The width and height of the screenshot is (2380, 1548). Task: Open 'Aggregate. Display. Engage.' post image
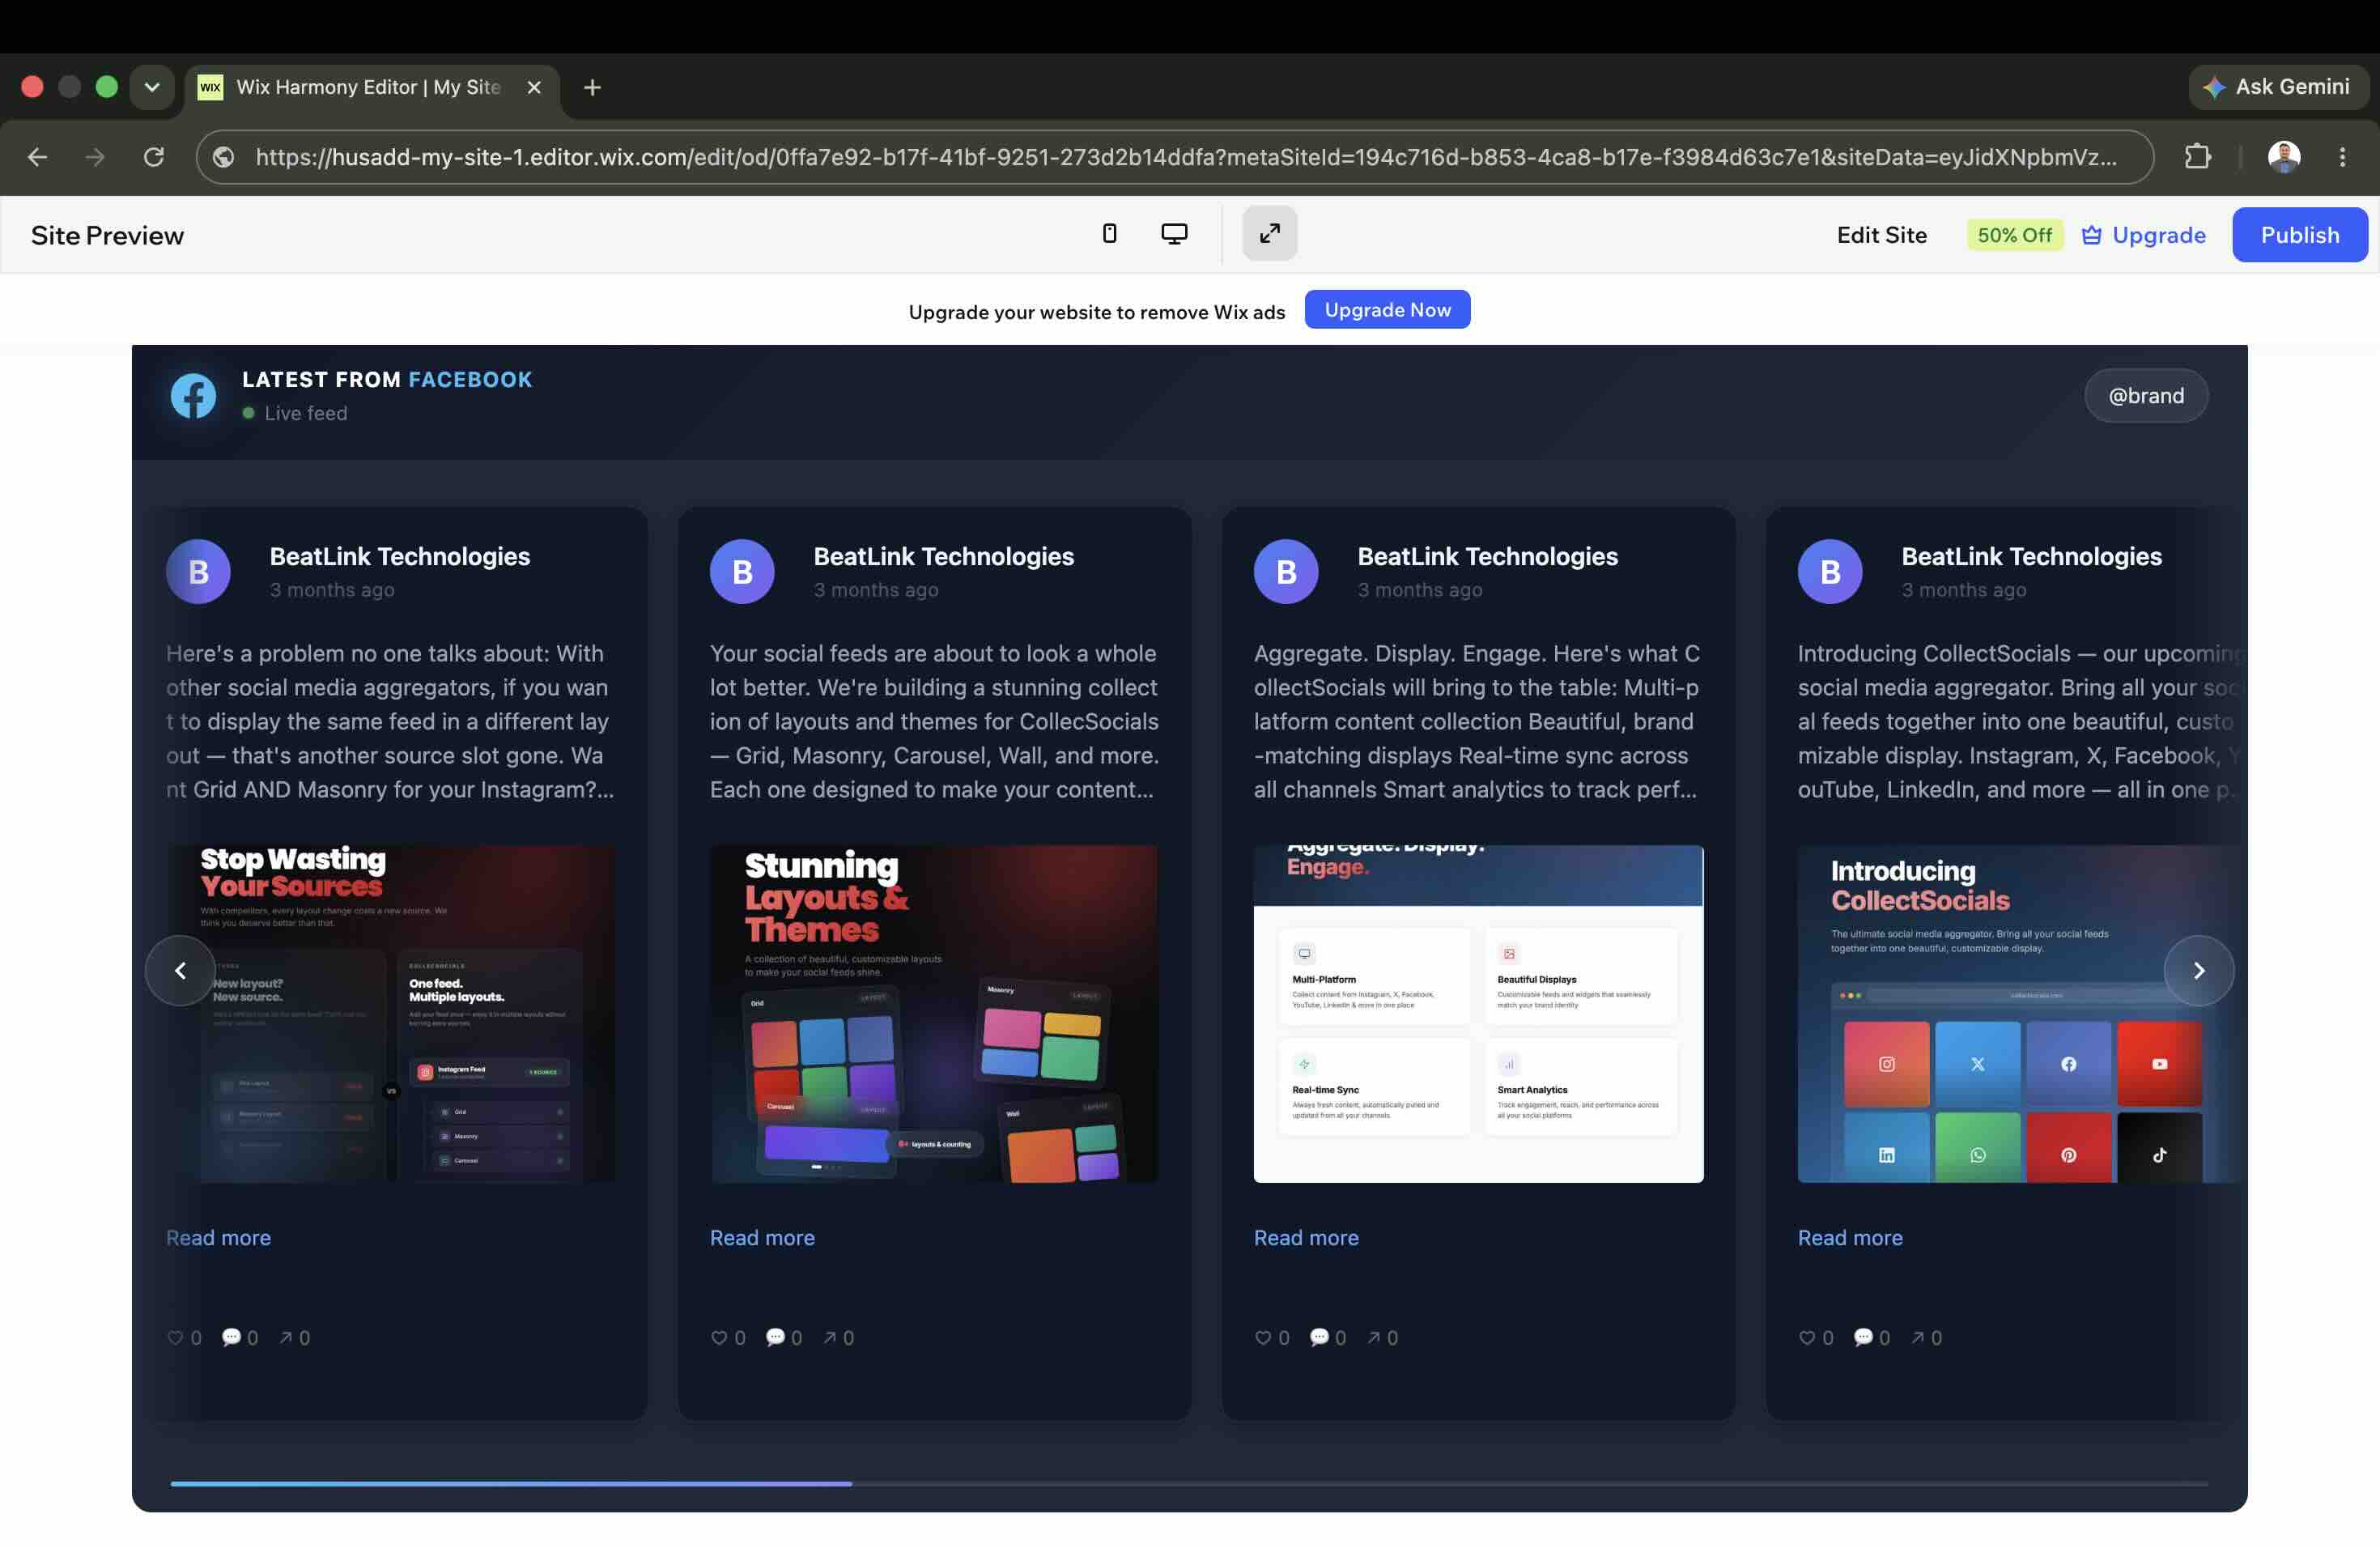click(1478, 1014)
